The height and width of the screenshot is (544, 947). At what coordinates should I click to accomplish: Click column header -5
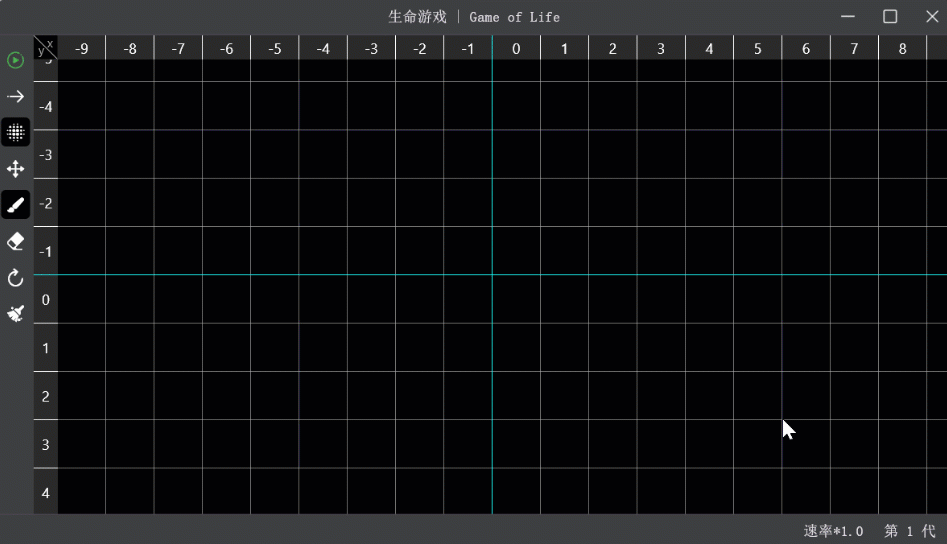(x=275, y=48)
